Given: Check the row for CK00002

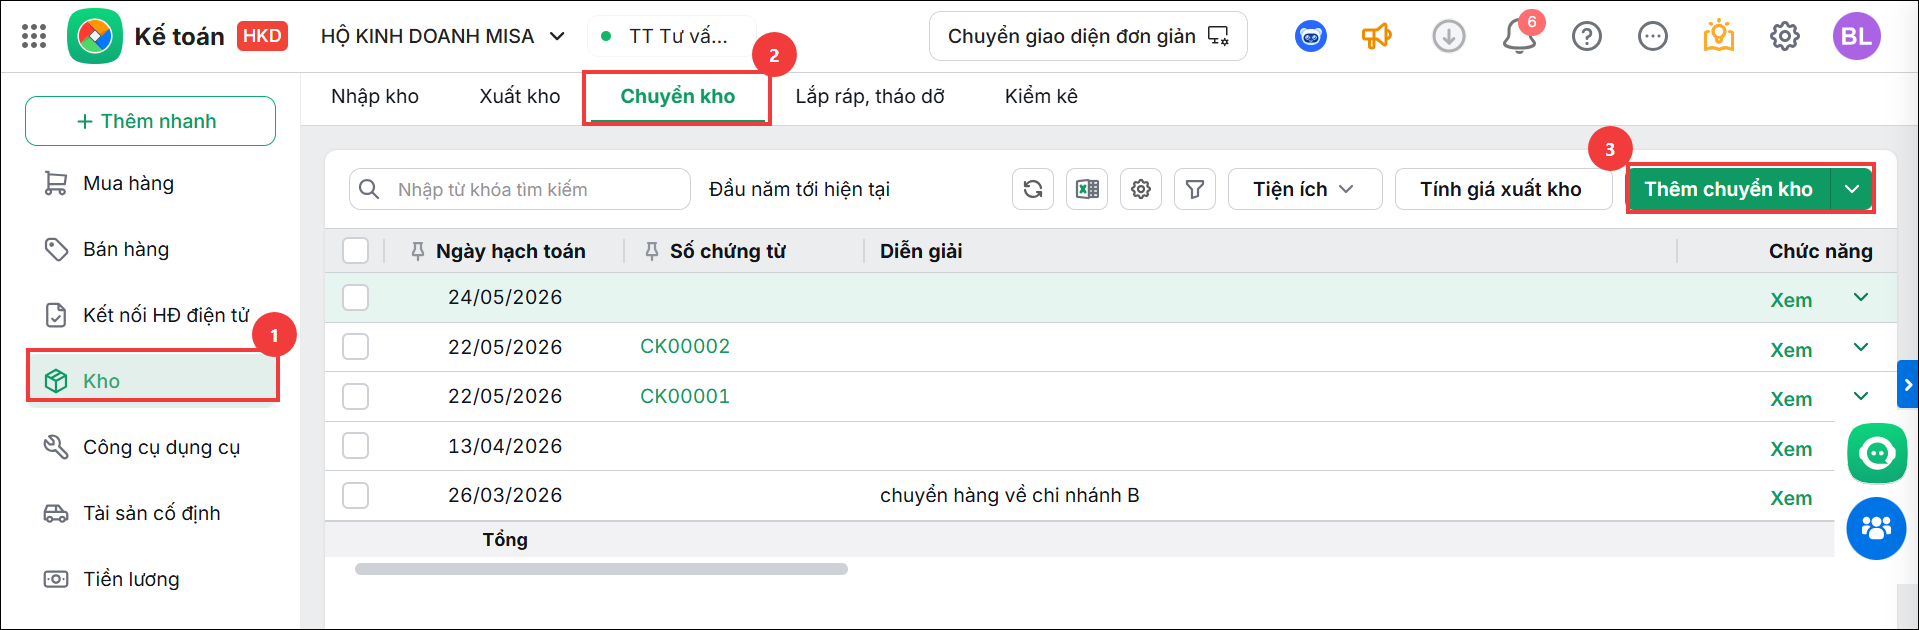Looking at the screenshot, I should [356, 347].
